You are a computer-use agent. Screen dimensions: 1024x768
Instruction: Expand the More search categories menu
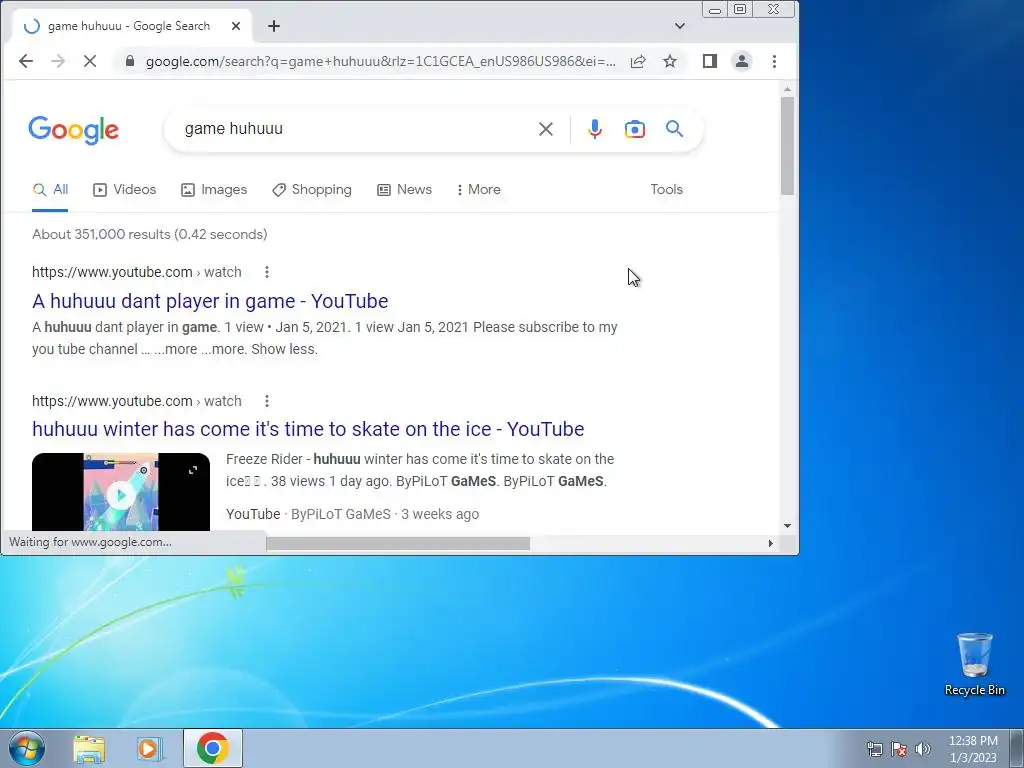(479, 189)
